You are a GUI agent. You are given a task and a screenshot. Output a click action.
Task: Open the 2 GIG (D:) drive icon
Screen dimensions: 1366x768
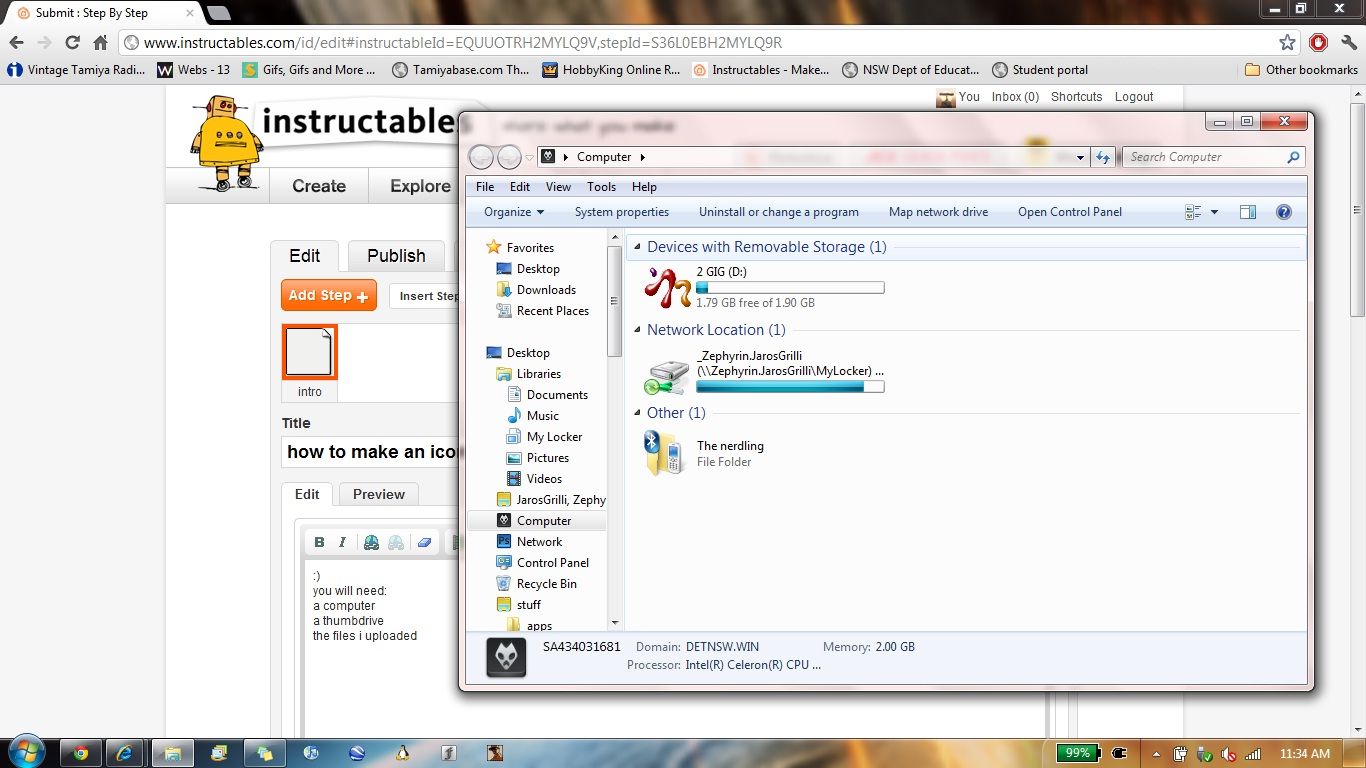(x=667, y=288)
